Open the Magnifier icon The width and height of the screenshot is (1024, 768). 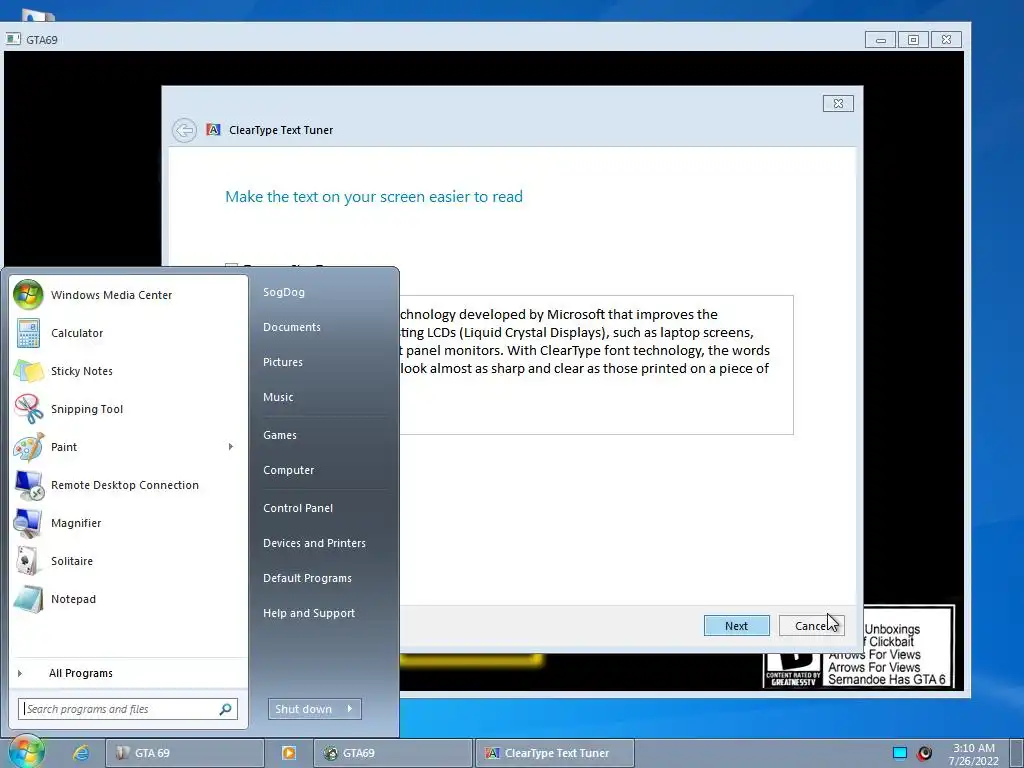click(x=28, y=523)
